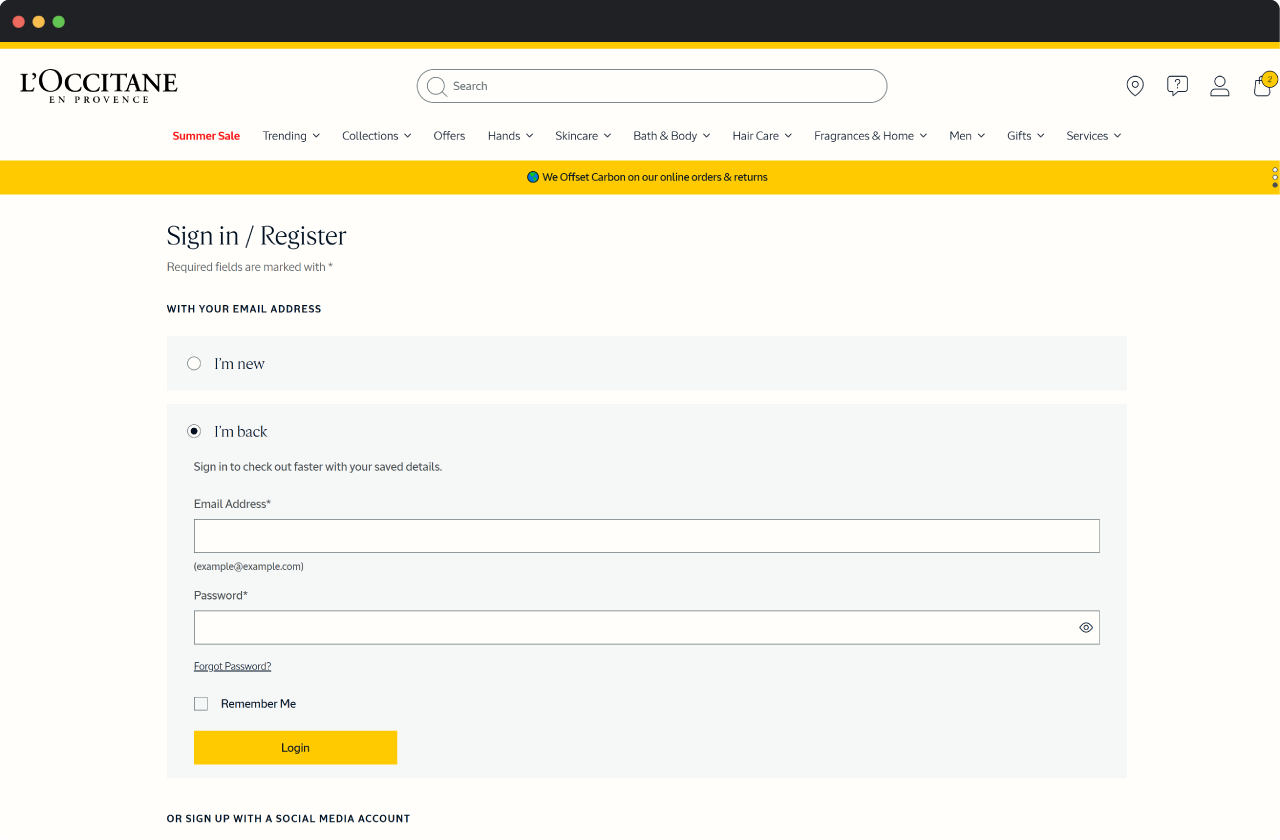Open the Forgot Password link
This screenshot has height=840, width=1280.
[x=232, y=665]
